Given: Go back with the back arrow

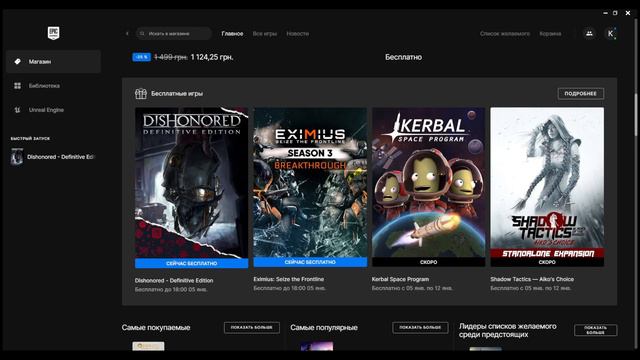Looking at the screenshot, I should pyautogui.click(x=127, y=33).
